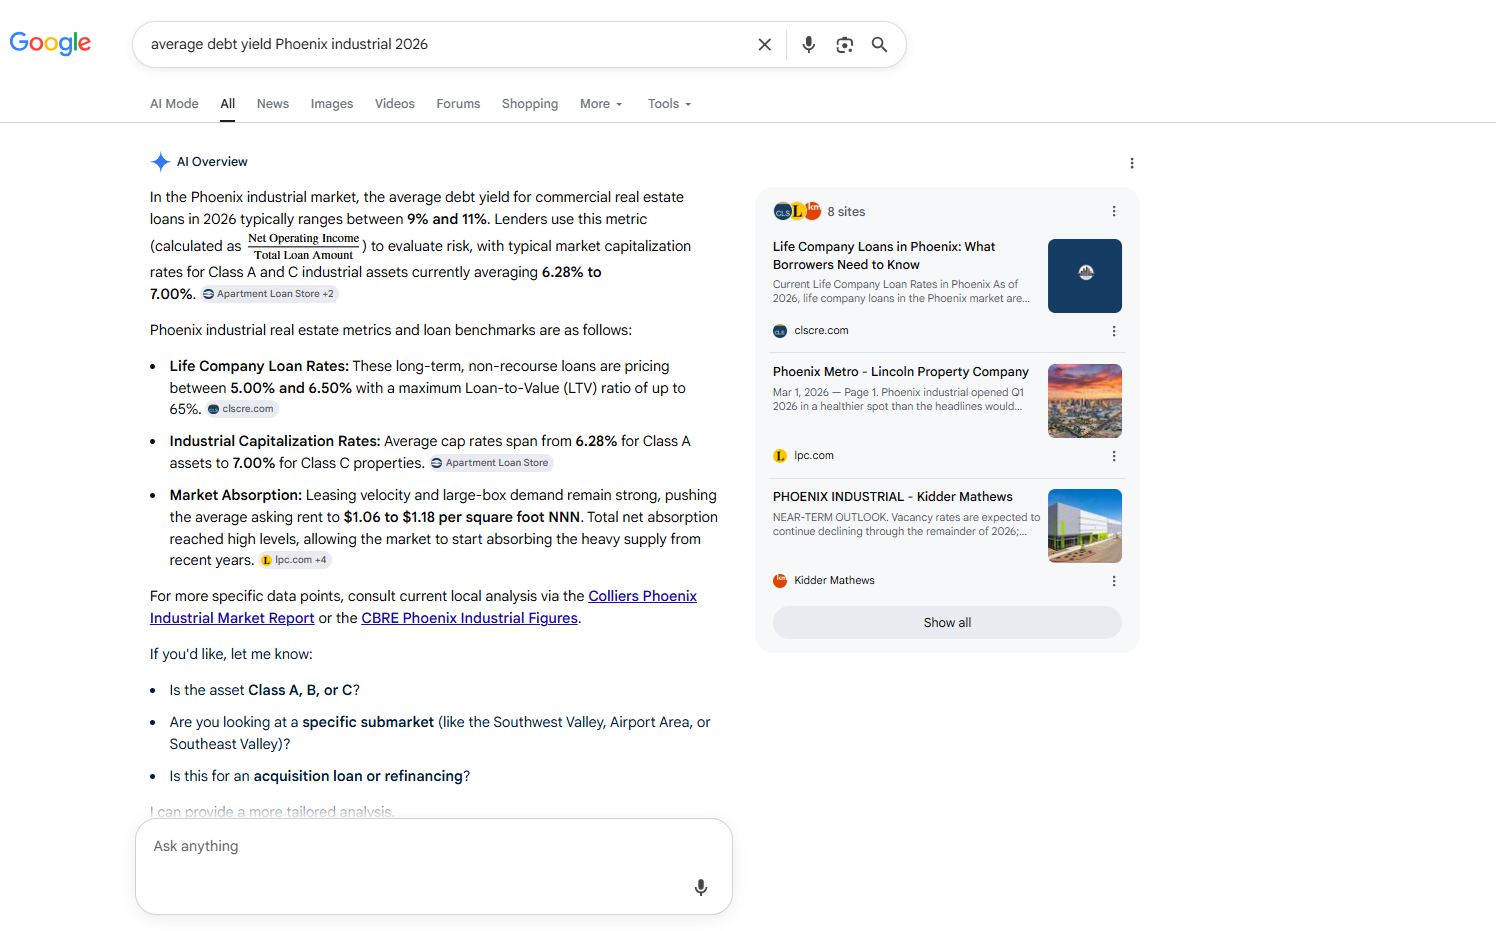Image resolution: width=1496 pixels, height=931 pixels.
Task: Click the clscre.com site favicon
Action: point(780,331)
